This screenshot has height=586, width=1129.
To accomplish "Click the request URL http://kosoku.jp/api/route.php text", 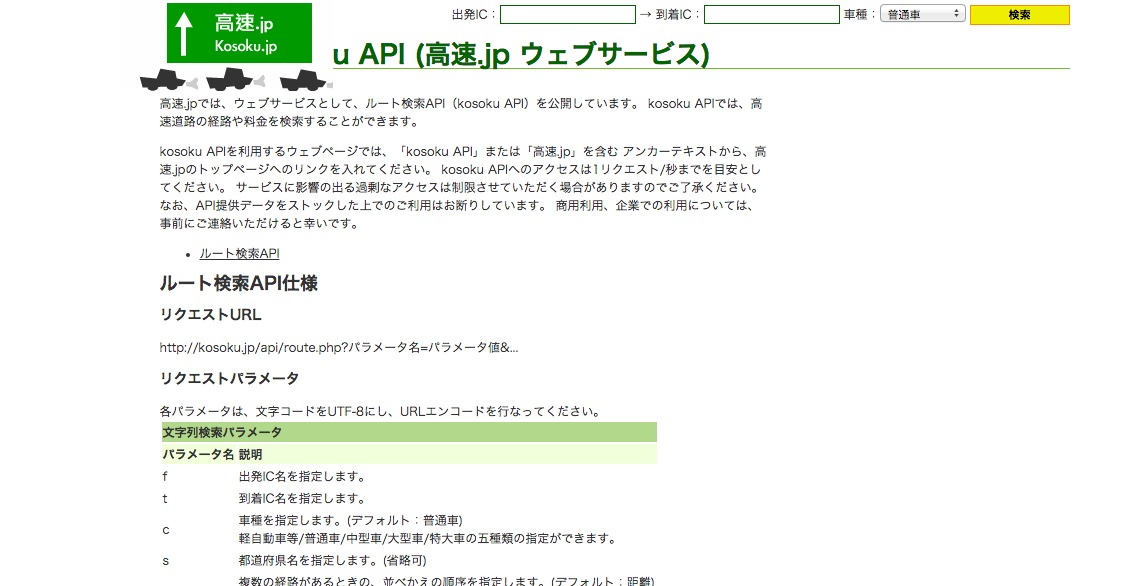I will (x=339, y=348).
